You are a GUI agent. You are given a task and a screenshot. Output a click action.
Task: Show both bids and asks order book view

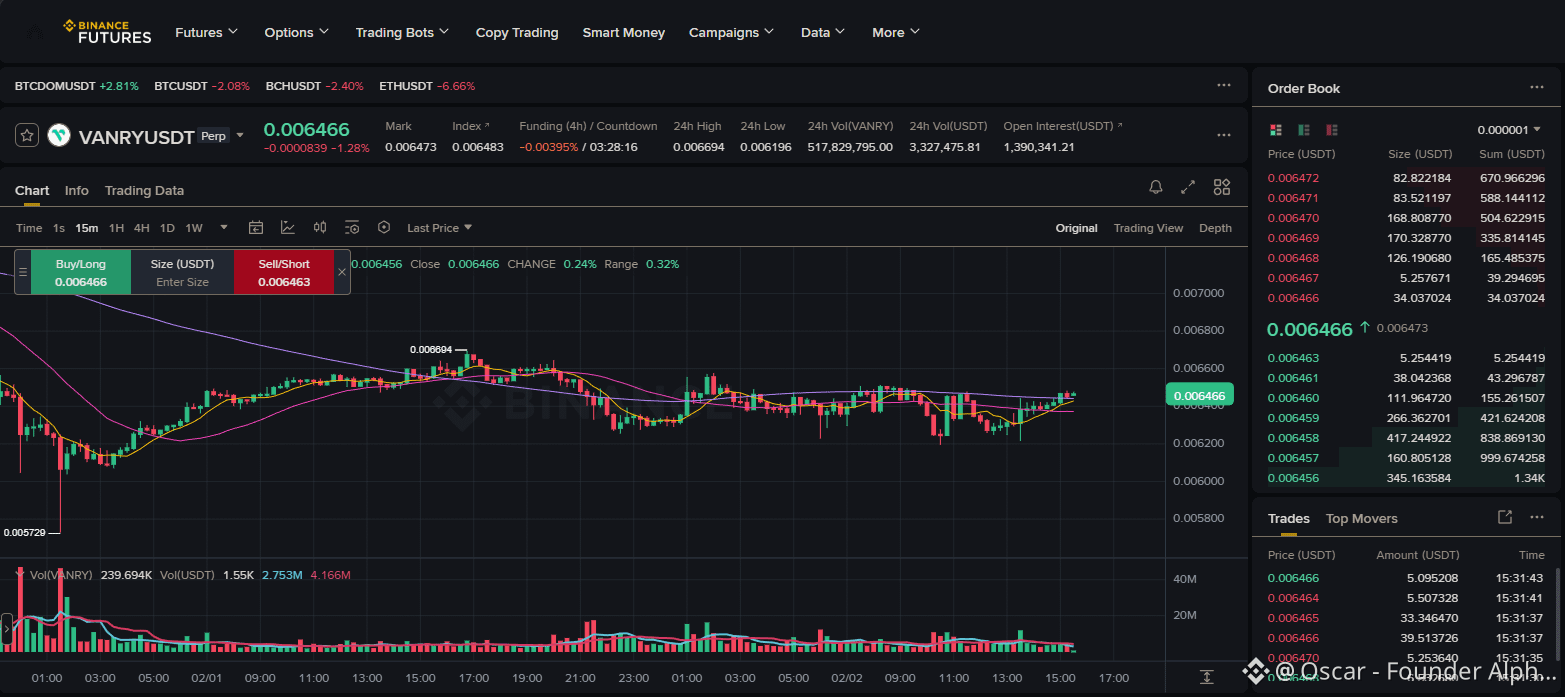[x=1275, y=130]
